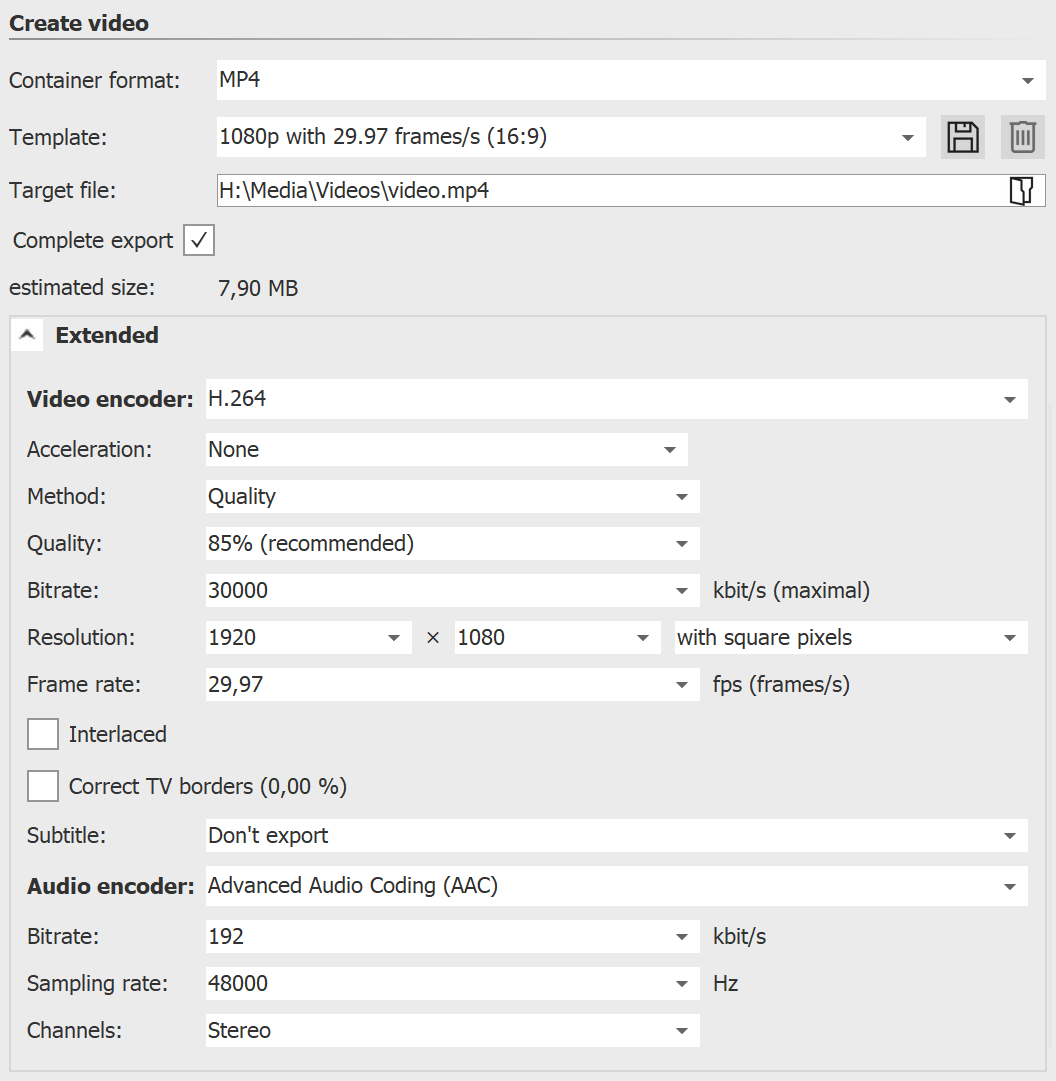Enable Correct TV borders

pyautogui.click(x=42, y=786)
